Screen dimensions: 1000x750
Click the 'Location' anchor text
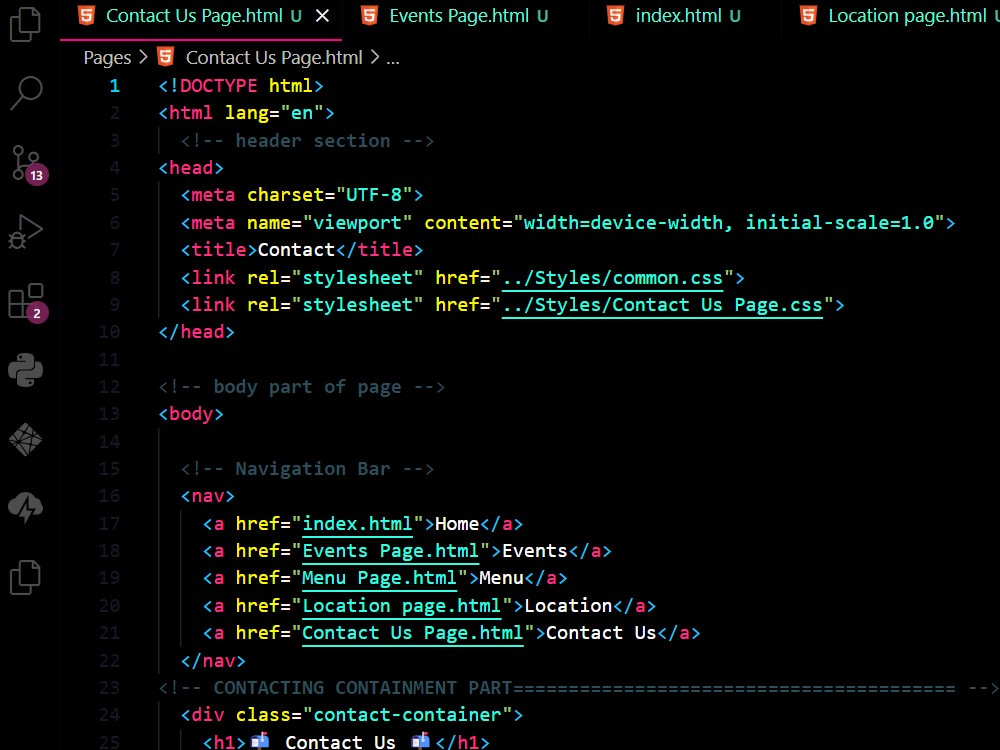click(568, 606)
